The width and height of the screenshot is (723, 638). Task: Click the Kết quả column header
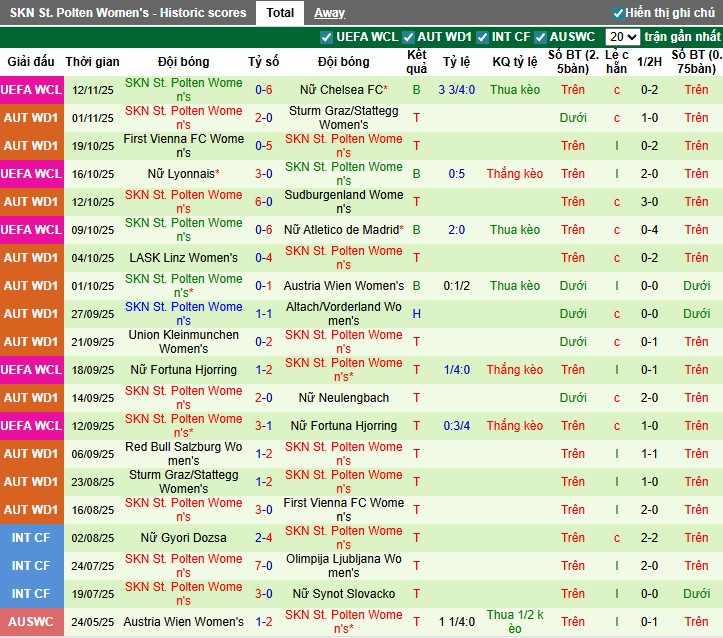pyautogui.click(x=416, y=62)
